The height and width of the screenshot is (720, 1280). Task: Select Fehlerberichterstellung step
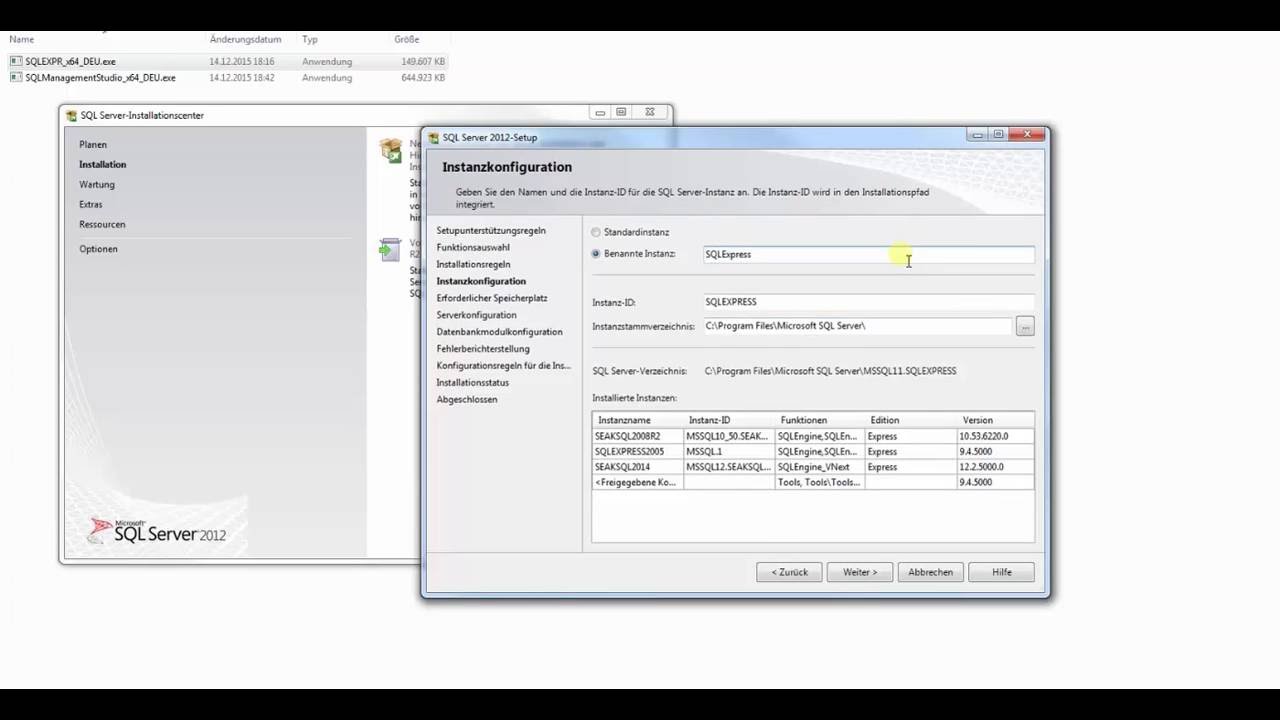click(483, 349)
